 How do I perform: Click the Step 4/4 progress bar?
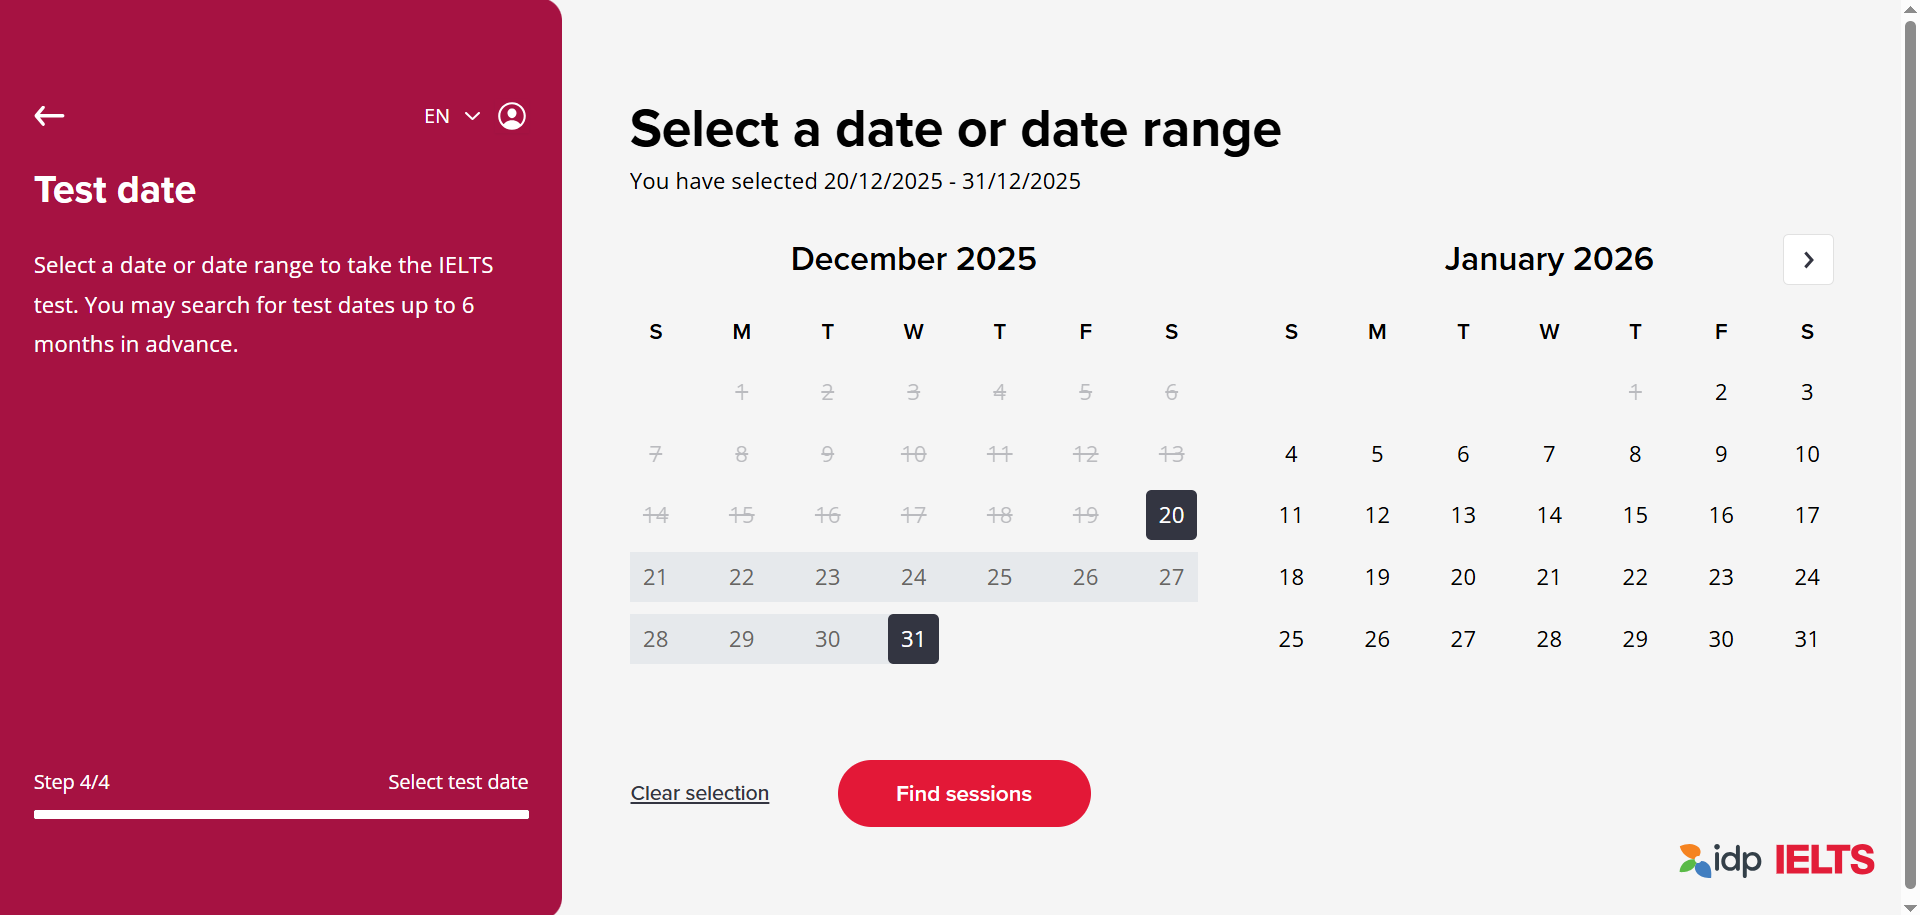point(281,815)
